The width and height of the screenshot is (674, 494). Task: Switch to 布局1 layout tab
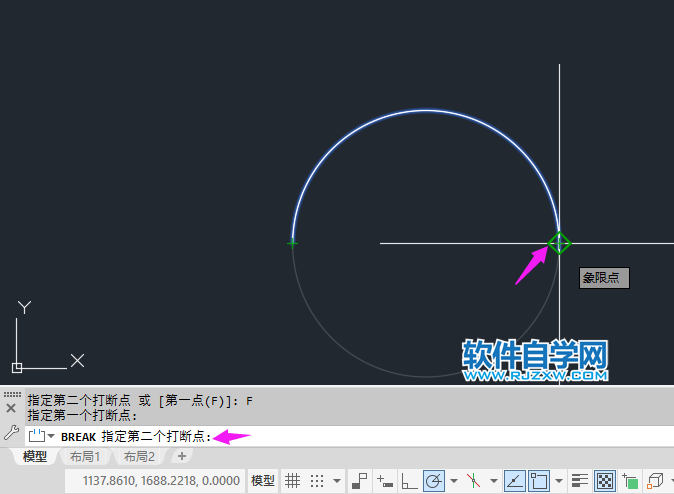point(84,457)
